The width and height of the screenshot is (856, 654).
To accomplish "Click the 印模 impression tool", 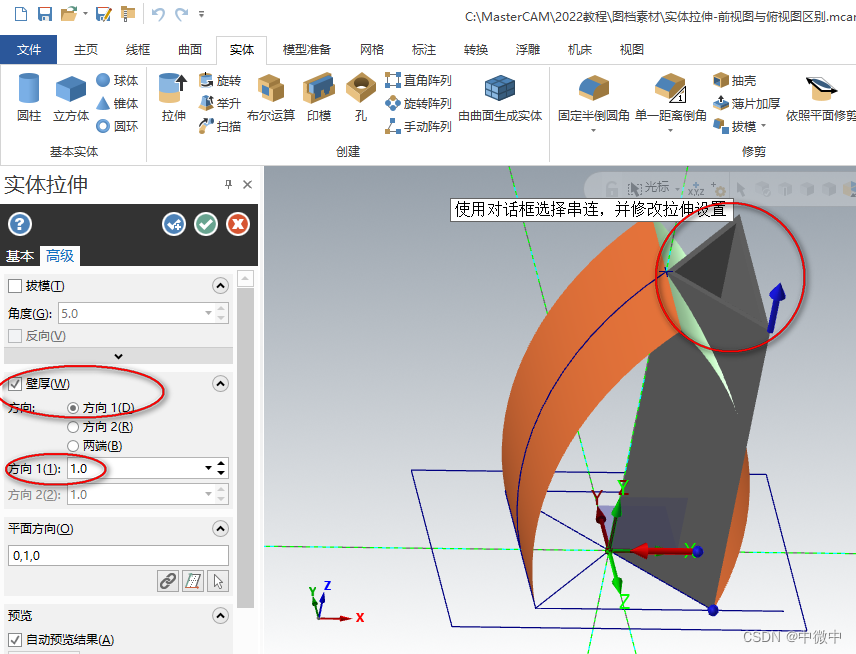I will point(319,97).
